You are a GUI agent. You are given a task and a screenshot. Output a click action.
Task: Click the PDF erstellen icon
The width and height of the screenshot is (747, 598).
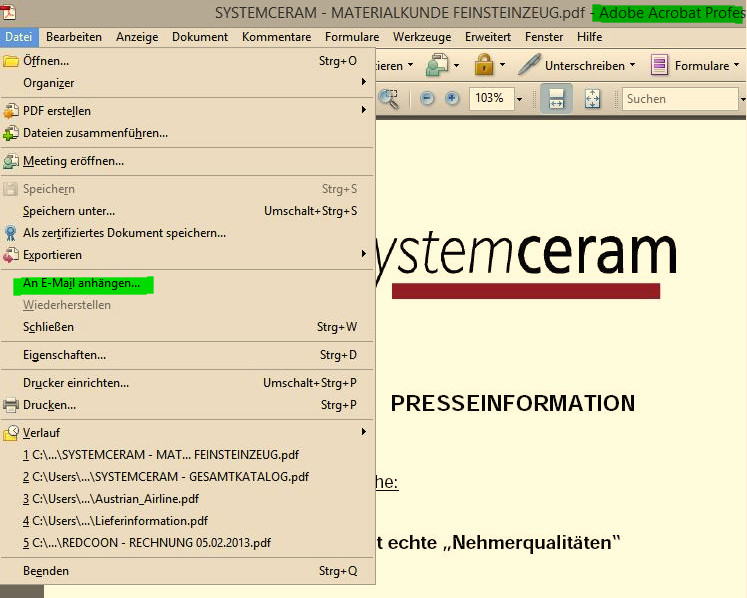click(11, 111)
